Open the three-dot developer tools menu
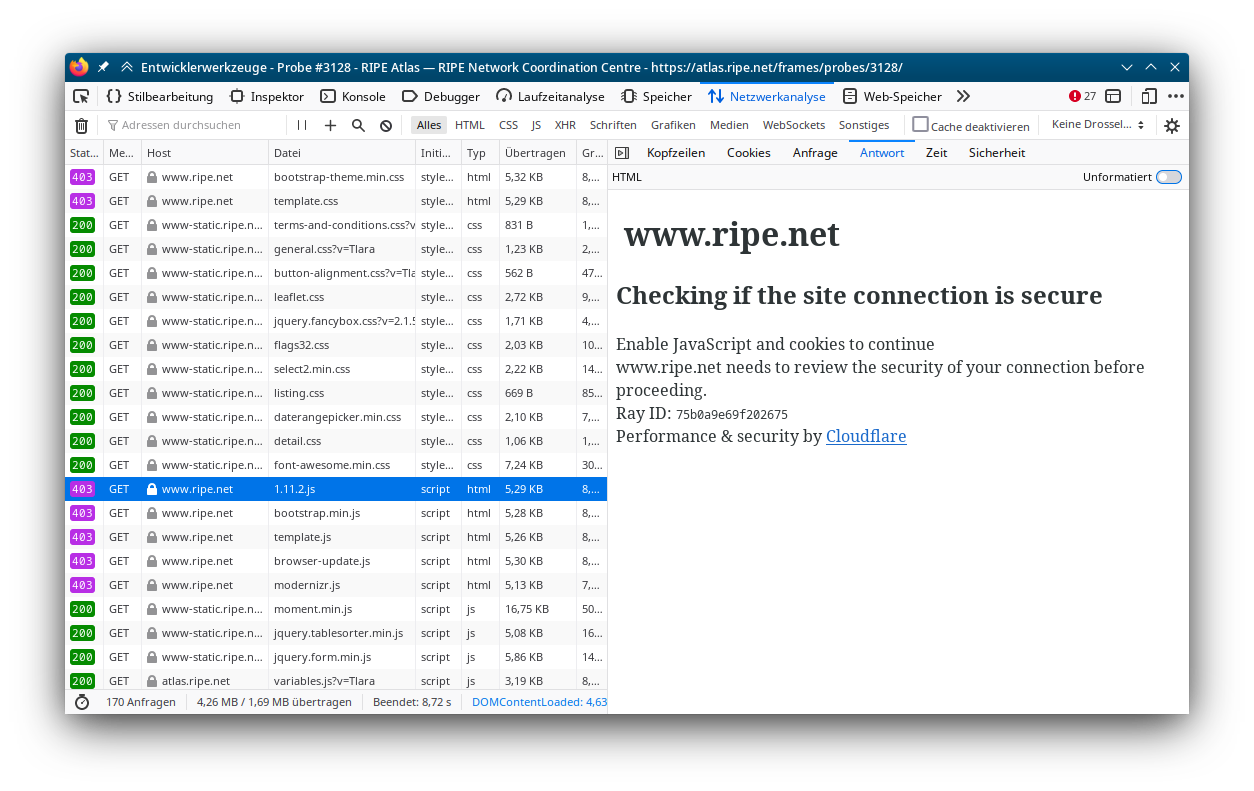 (x=1176, y=97)
